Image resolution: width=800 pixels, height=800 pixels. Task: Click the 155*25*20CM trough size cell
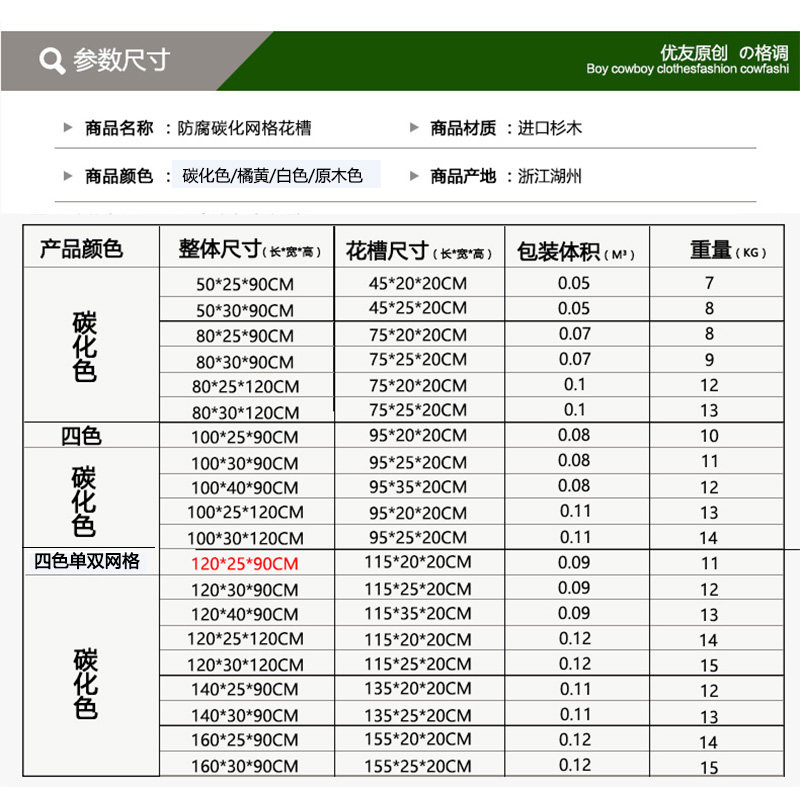[x=418, y=766]
